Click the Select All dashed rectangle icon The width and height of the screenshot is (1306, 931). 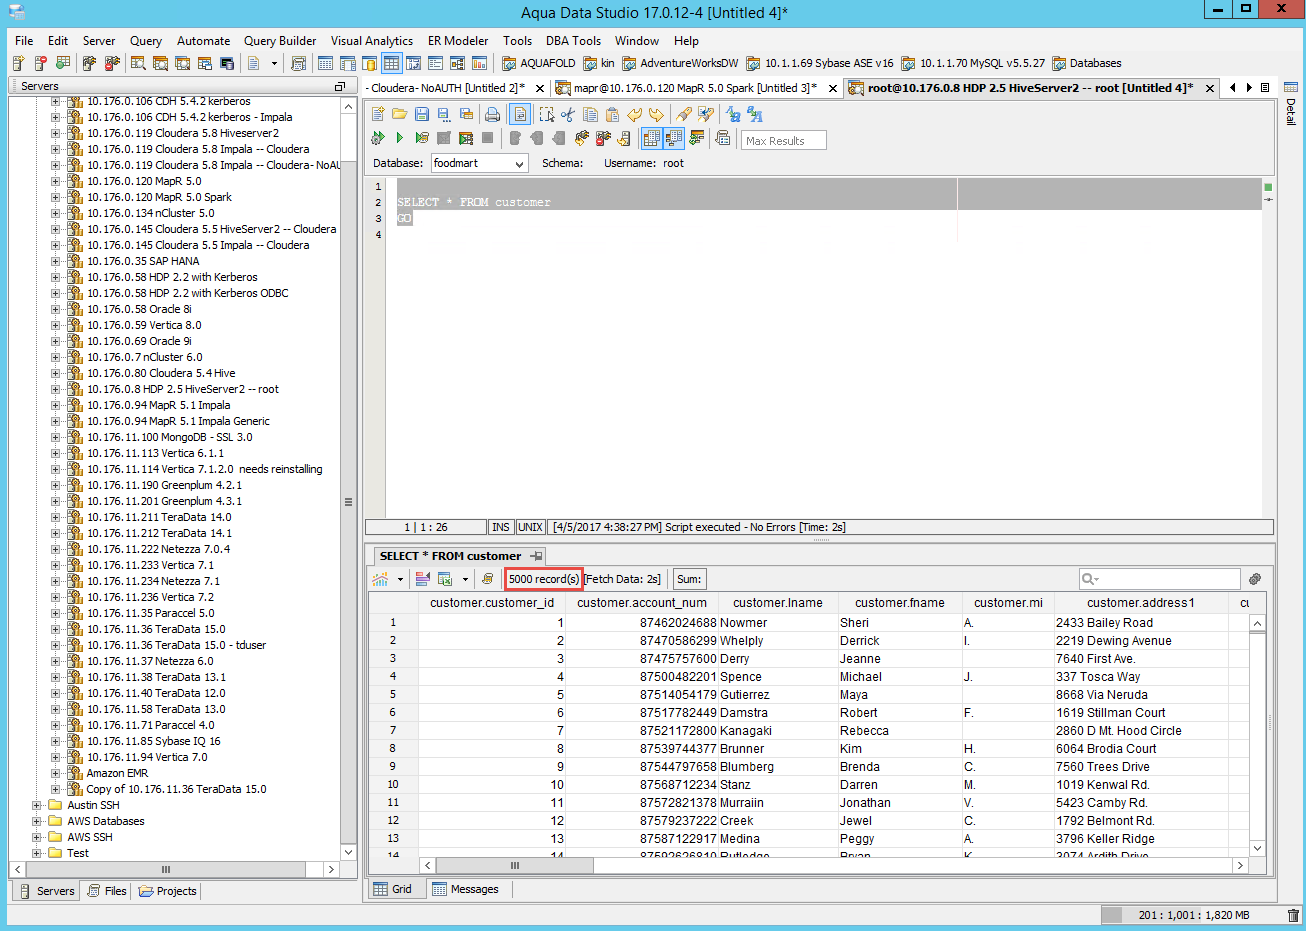coord(546,114)
